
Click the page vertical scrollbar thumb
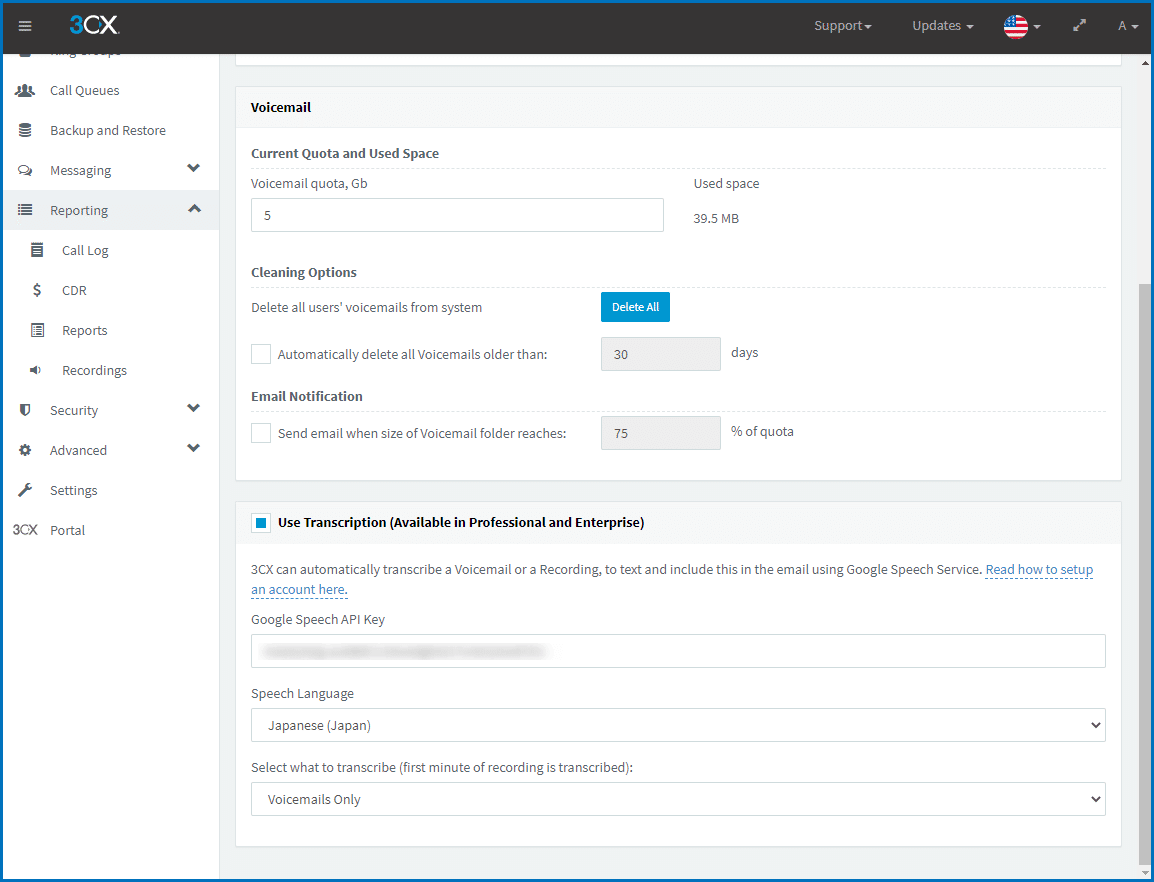pos(1145,573)
